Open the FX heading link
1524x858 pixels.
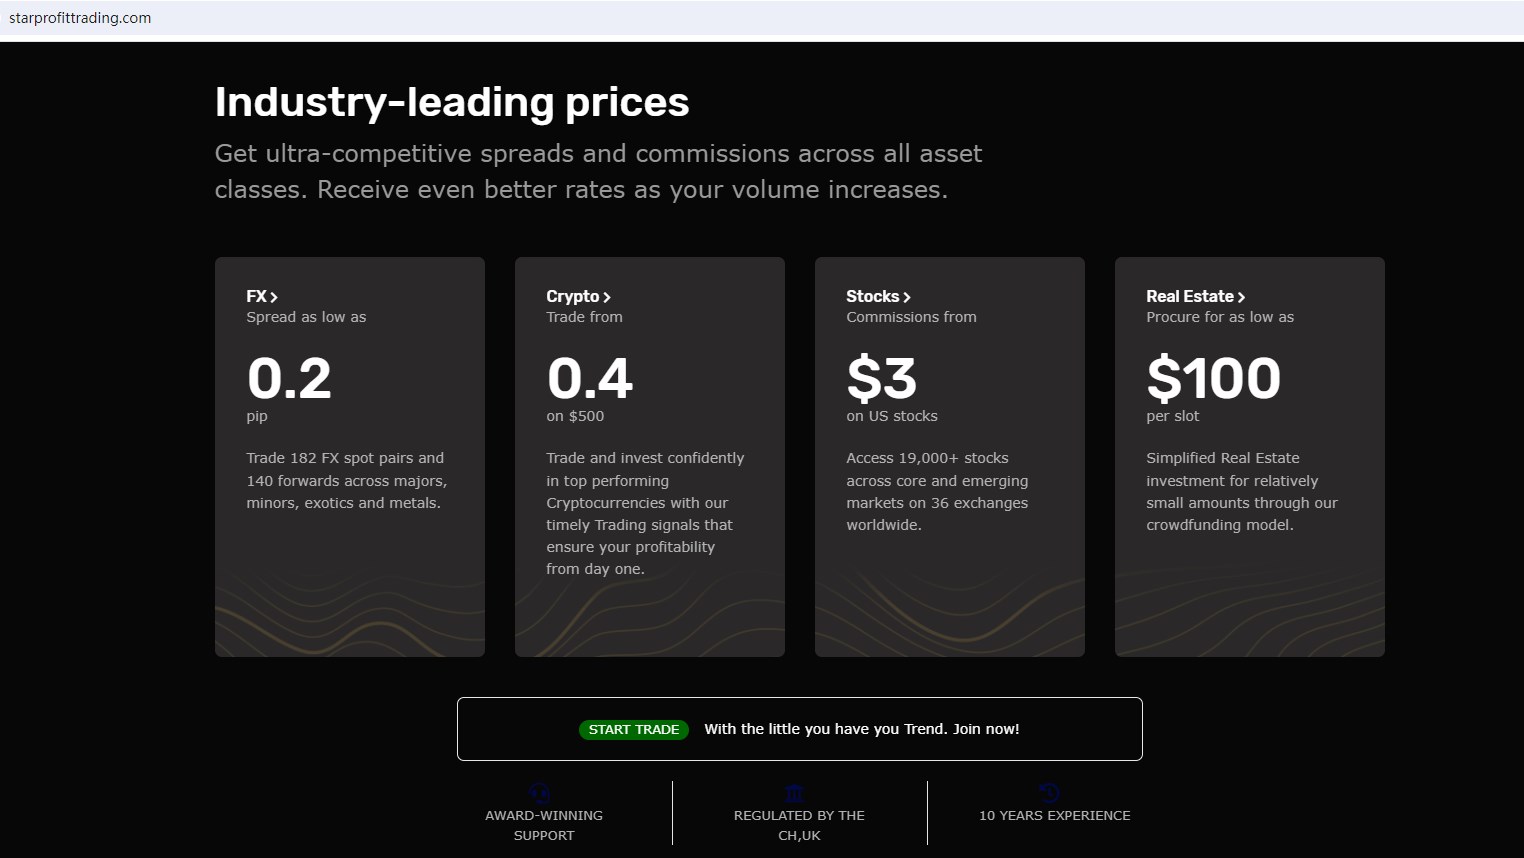click(x=256, y=296)
